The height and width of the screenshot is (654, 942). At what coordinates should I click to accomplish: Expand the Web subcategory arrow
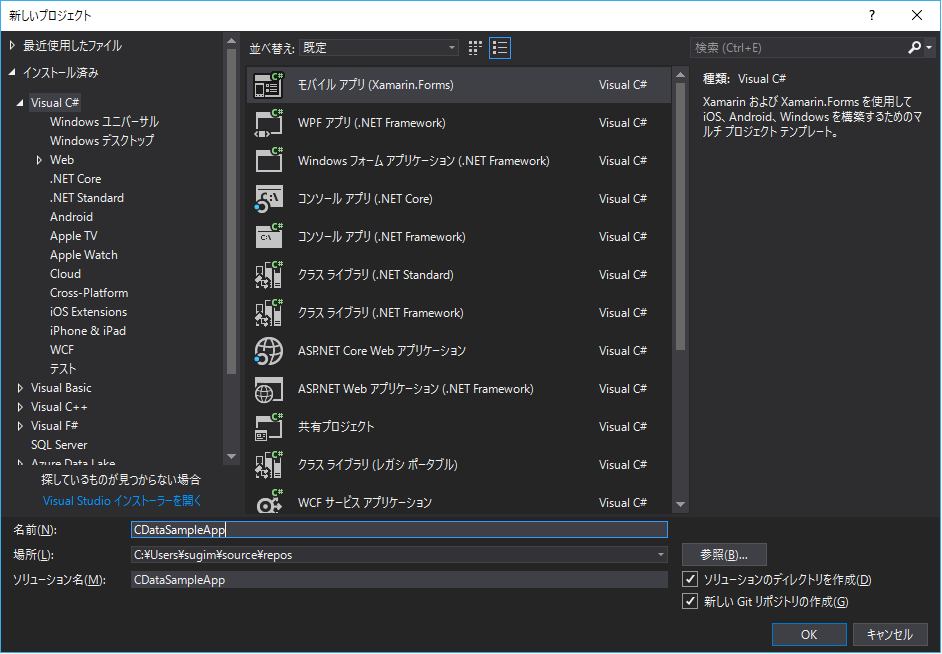(39, 160)
